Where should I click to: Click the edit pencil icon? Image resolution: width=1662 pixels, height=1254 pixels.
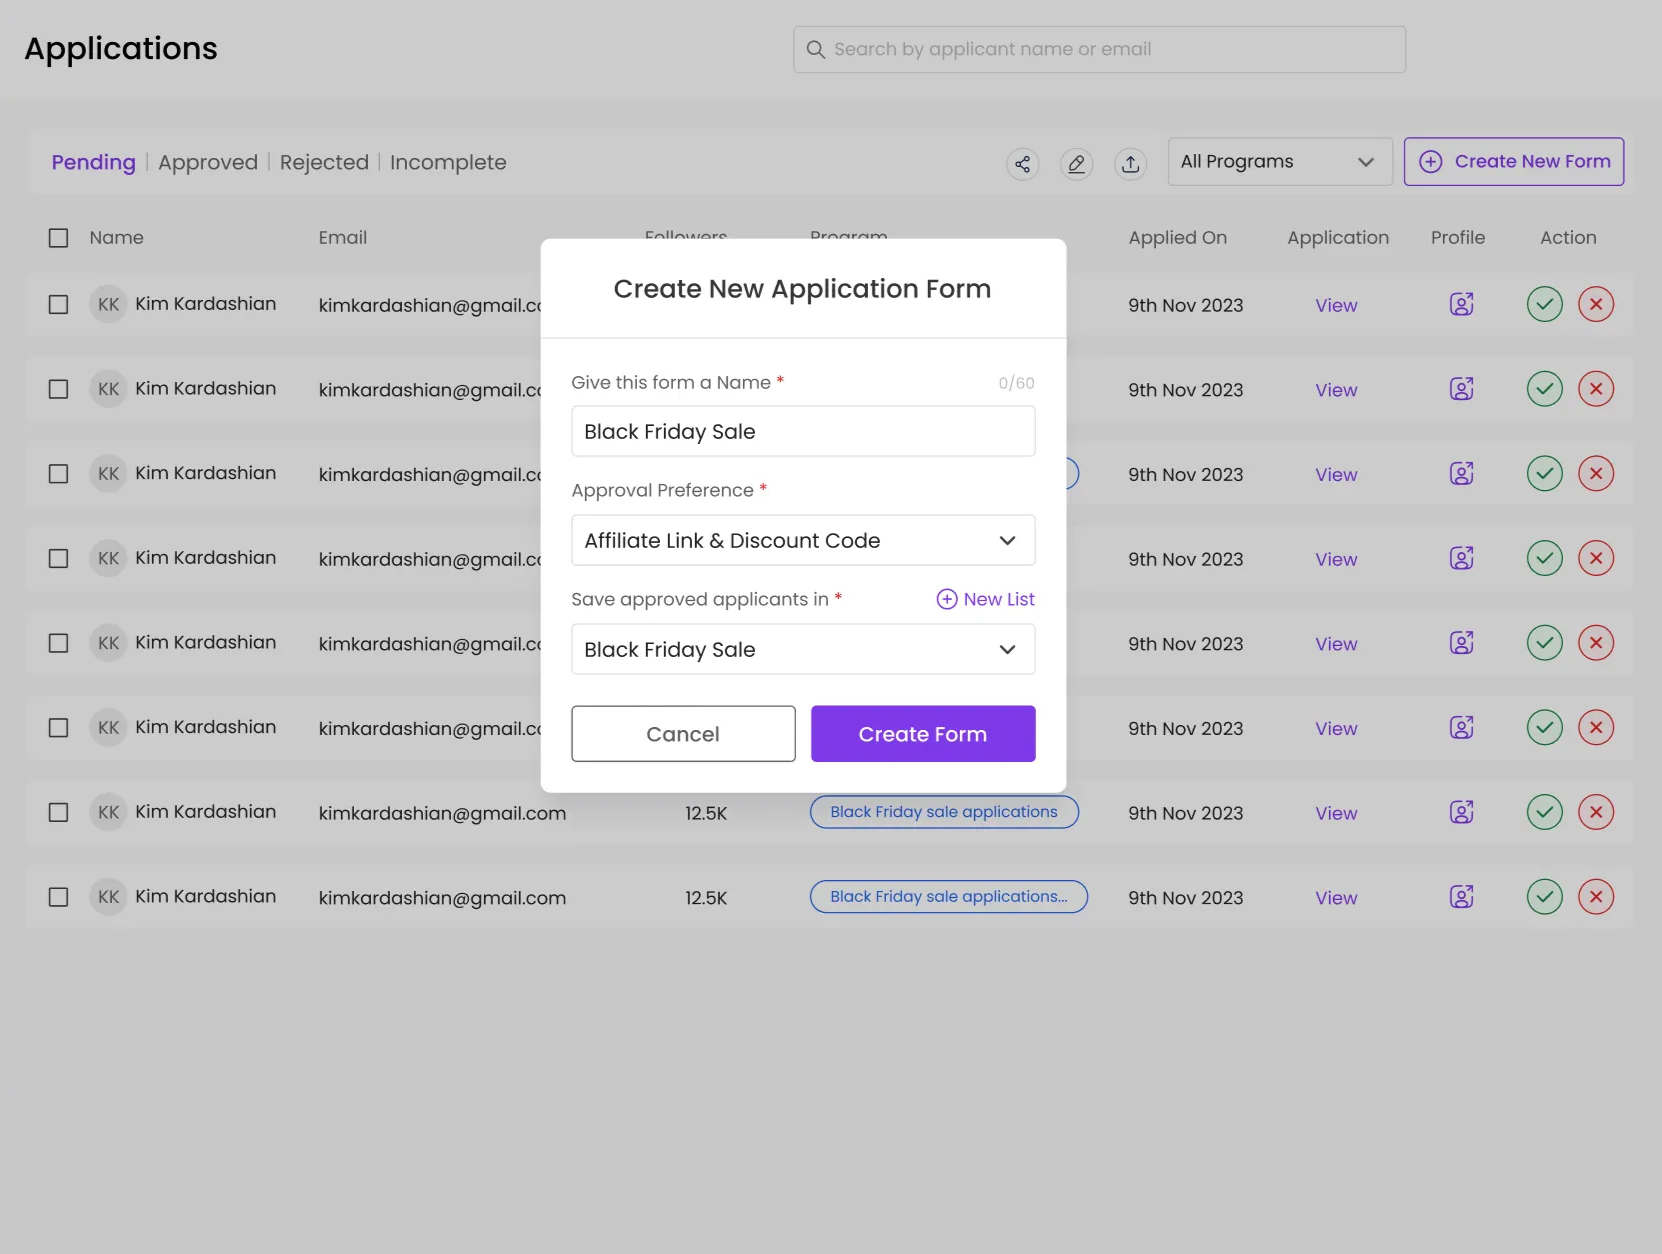pos(1076,164)
